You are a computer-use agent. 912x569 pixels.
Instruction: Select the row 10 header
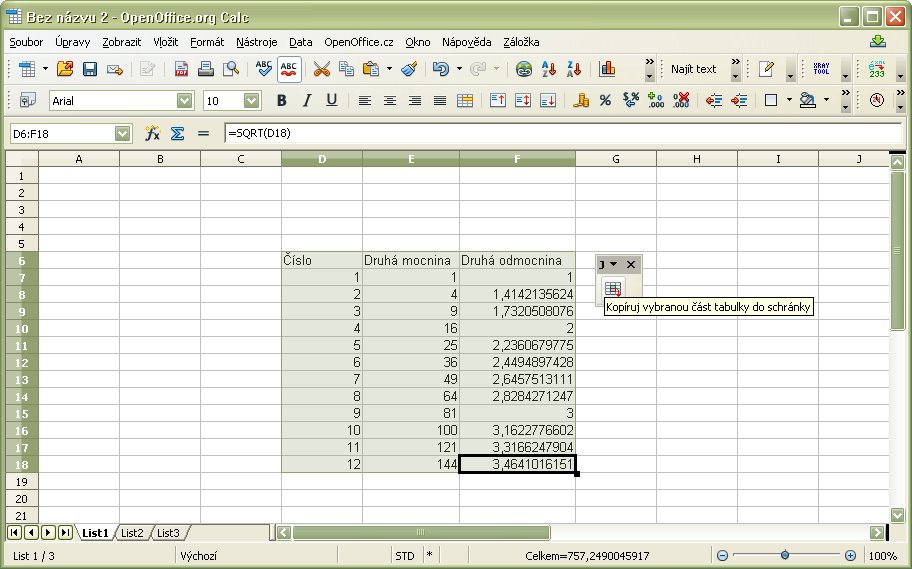pos(21,328)
